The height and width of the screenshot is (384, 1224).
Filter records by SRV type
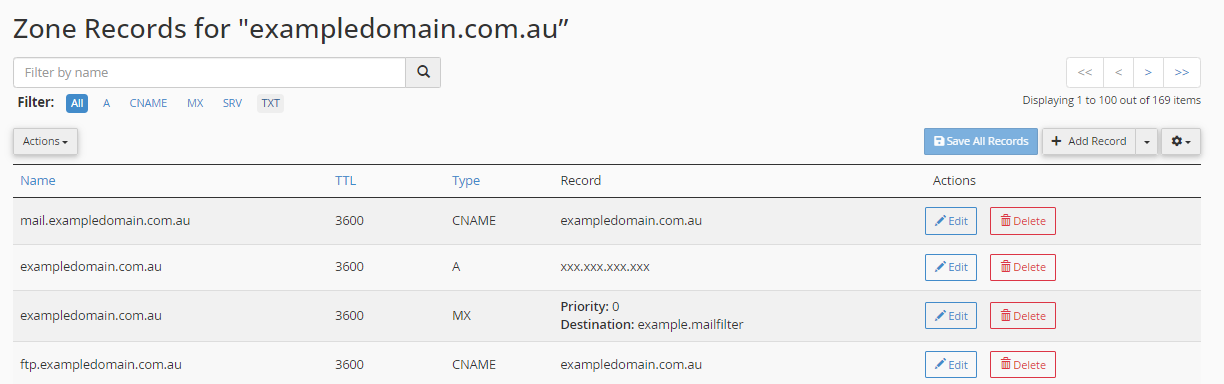tap(232, 103)
